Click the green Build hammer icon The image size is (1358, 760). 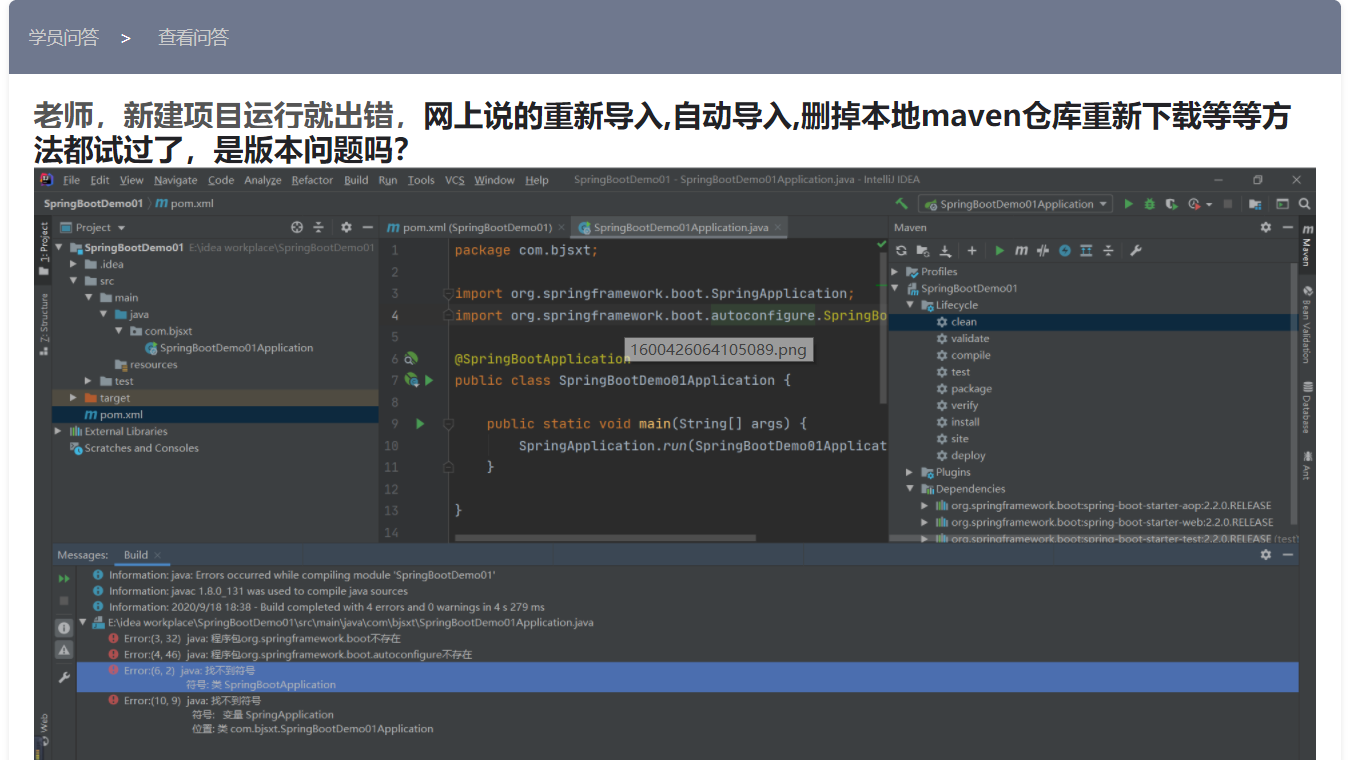902,204
